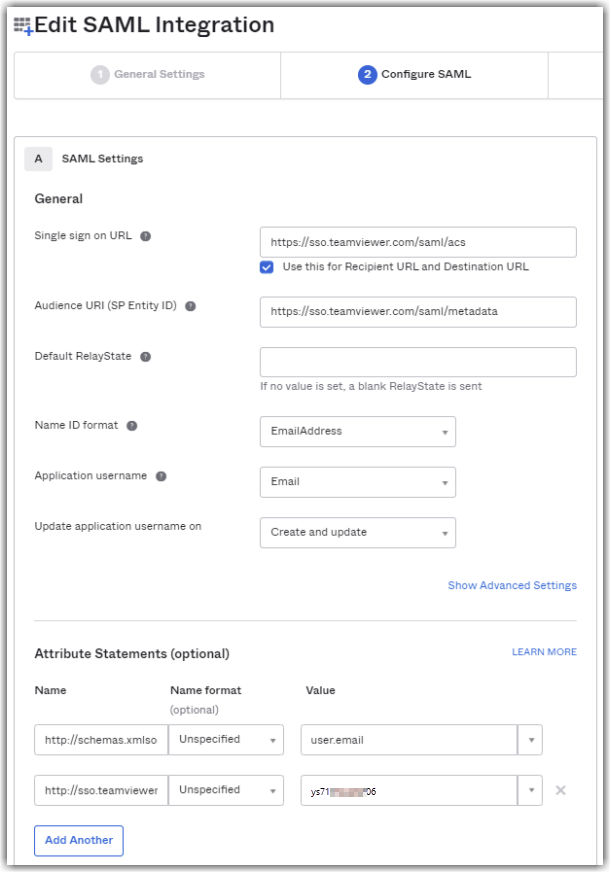Uncheck Use this for Recipient URL checkbox
The height and width of the screenshot is (873, 611).
coord(267,267)
